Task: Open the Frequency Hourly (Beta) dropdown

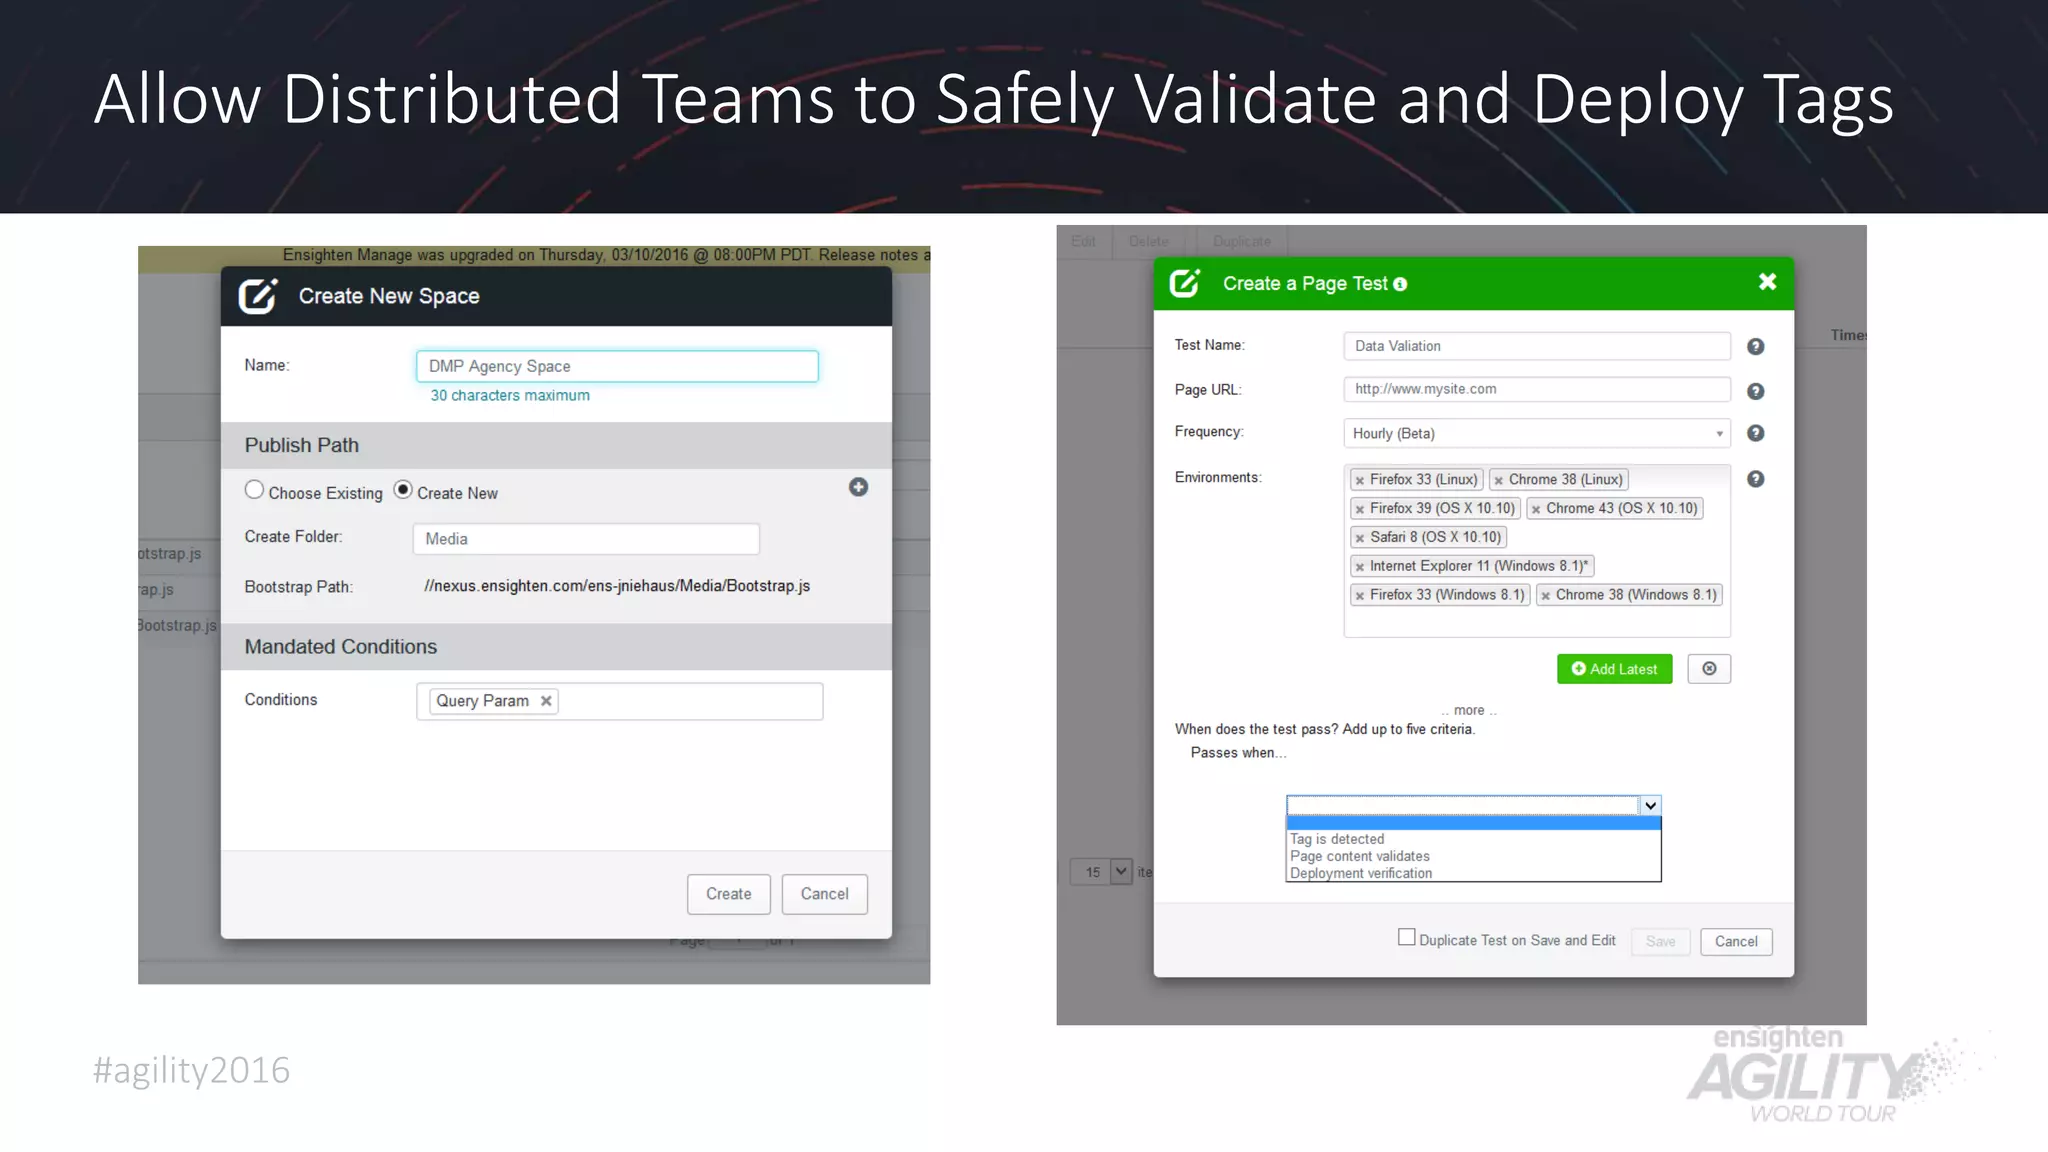Action: point(1537,433)
